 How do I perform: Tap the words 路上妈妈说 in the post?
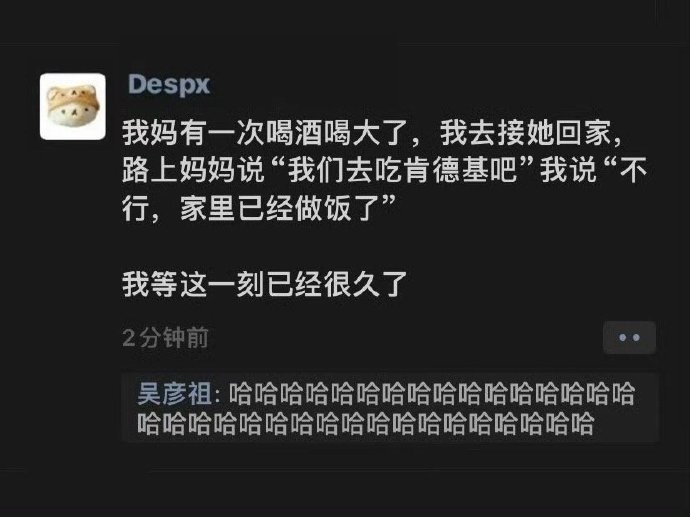click(x=193, y=170)
